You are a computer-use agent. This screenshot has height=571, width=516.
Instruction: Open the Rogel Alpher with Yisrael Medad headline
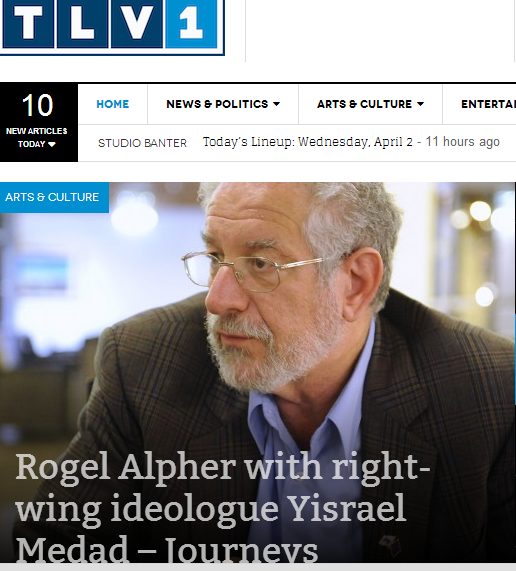tap(223, 508)
